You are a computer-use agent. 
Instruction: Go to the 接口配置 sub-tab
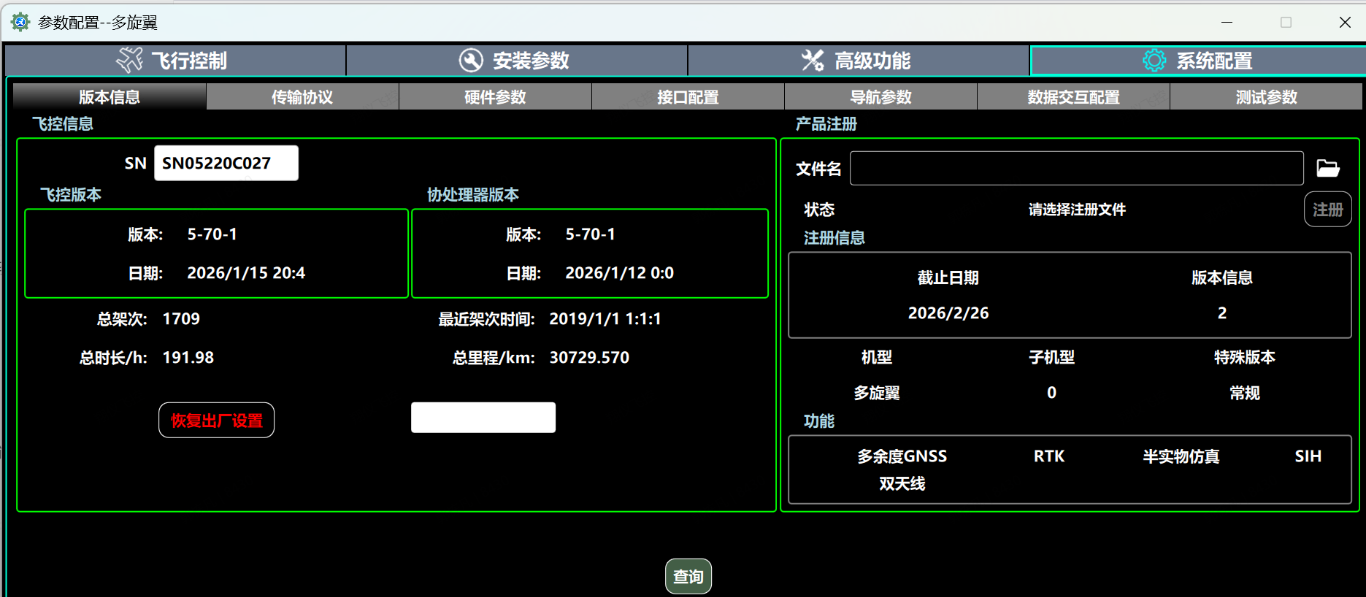(x=688, y=97)
